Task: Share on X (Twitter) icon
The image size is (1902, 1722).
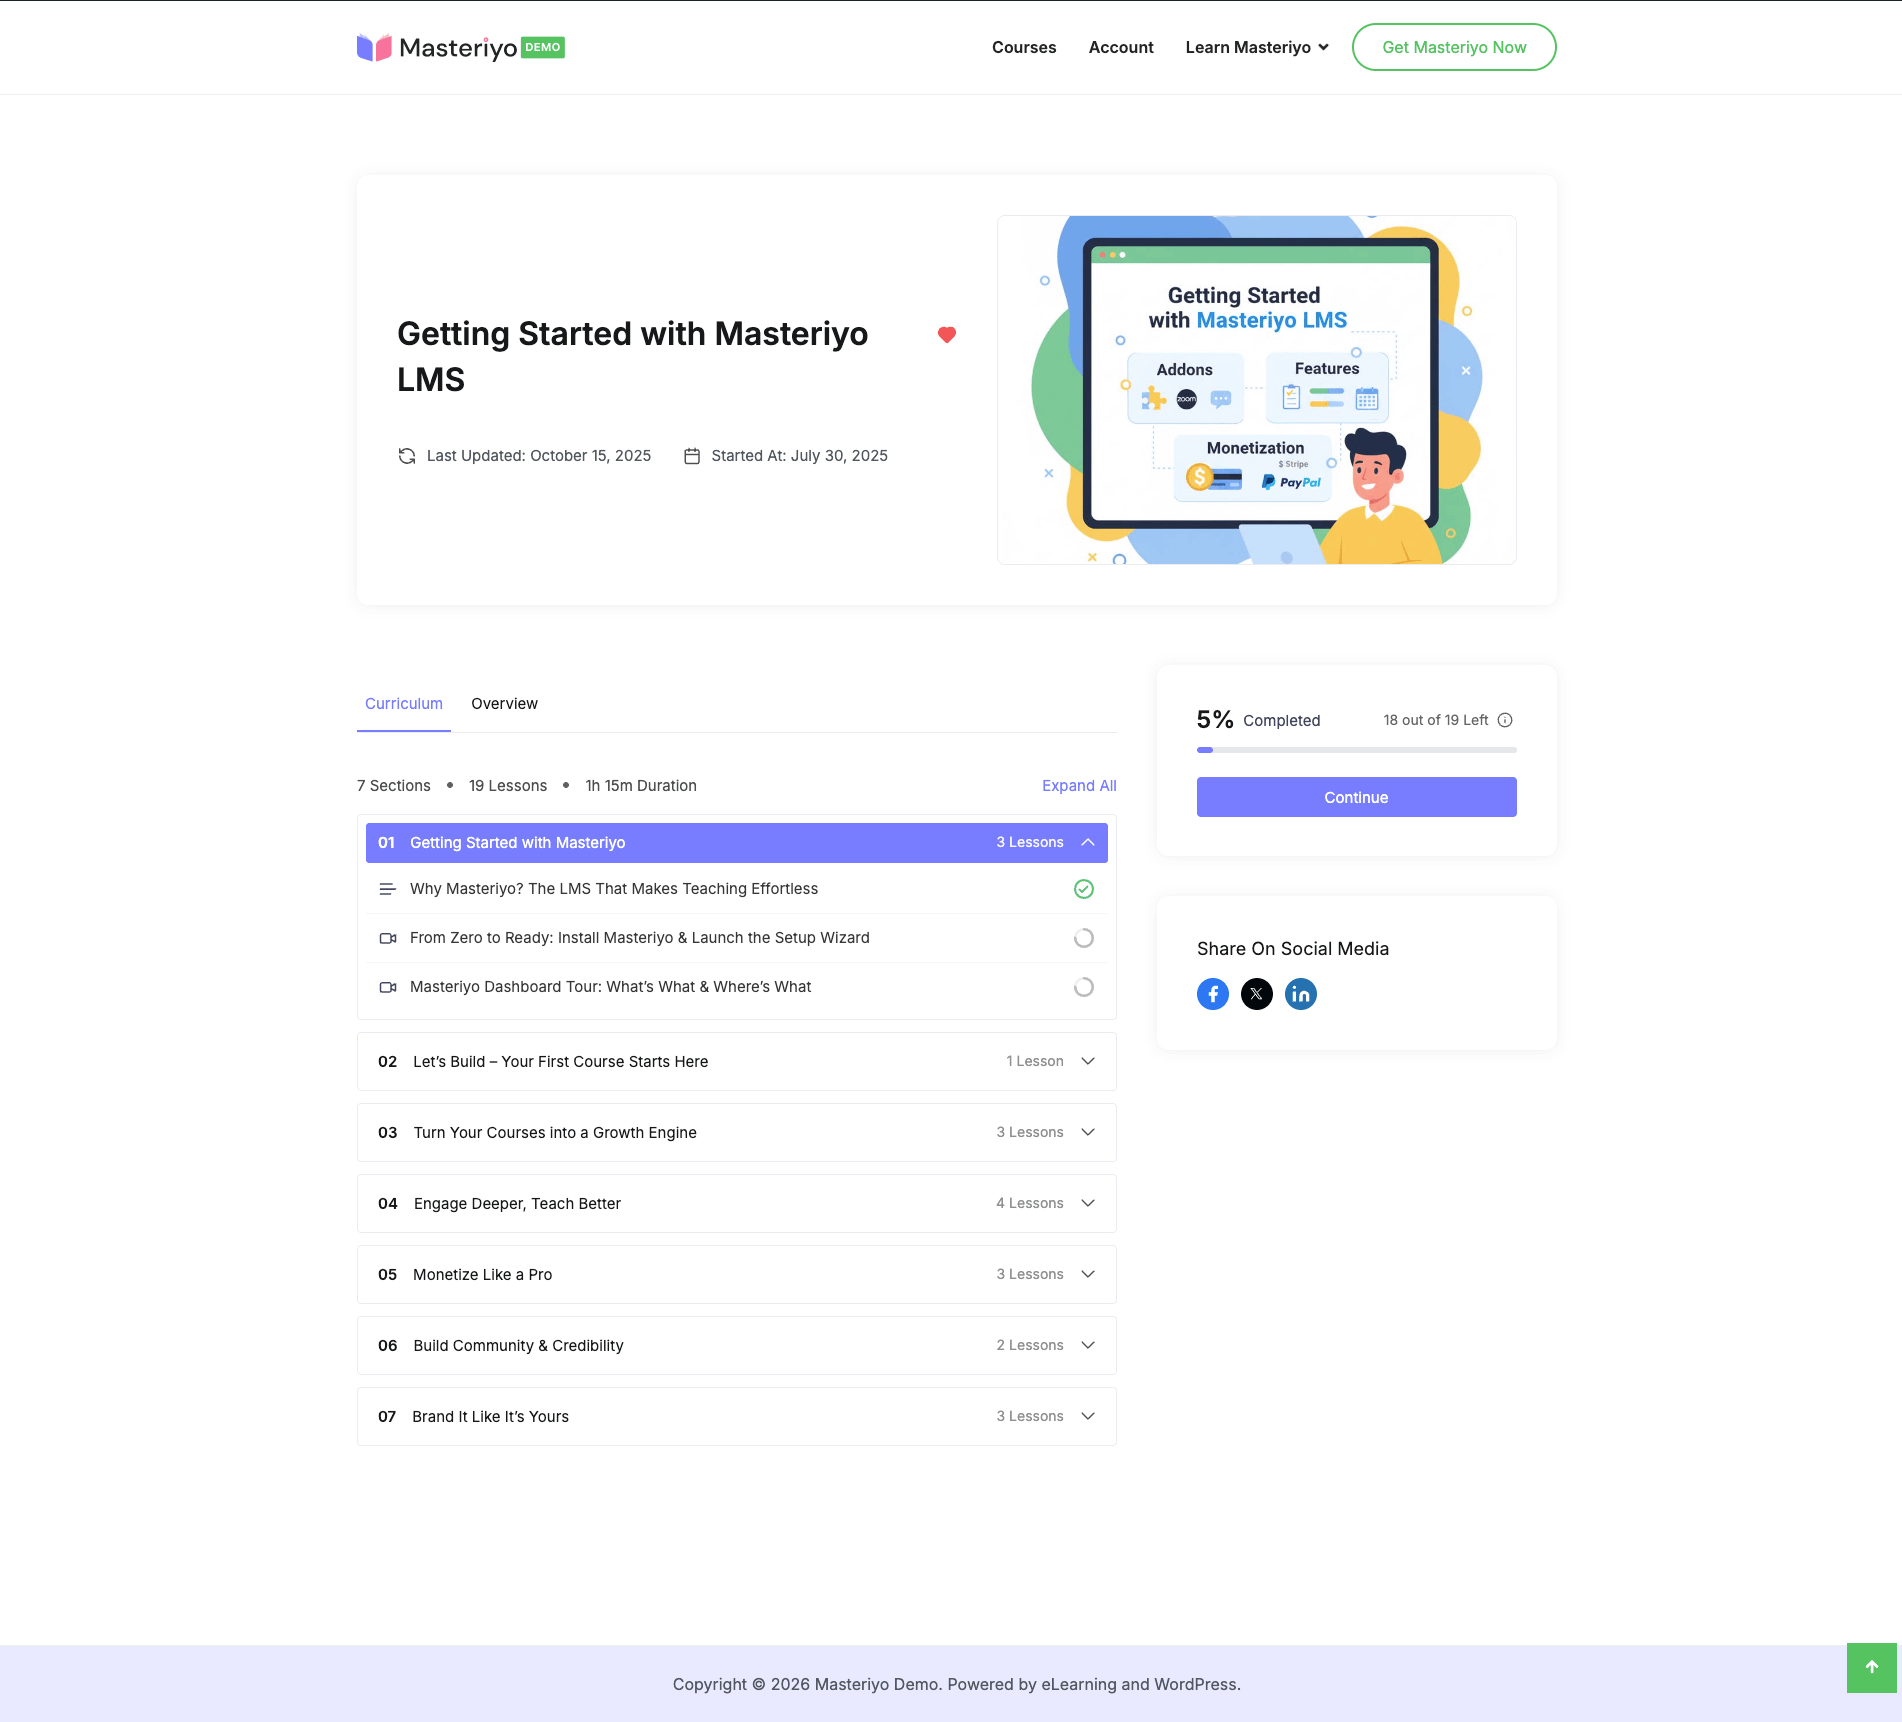Action: pyautogui.click(x=1257, y=994)
